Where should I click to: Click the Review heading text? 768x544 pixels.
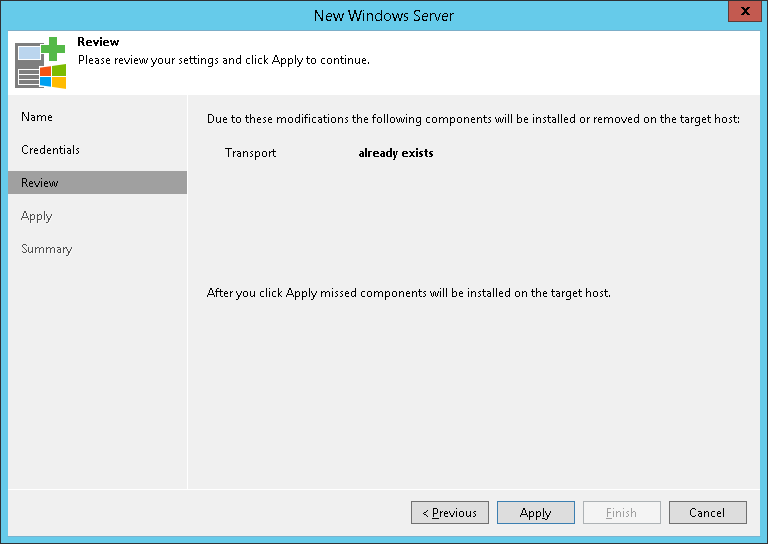[98, 42]
